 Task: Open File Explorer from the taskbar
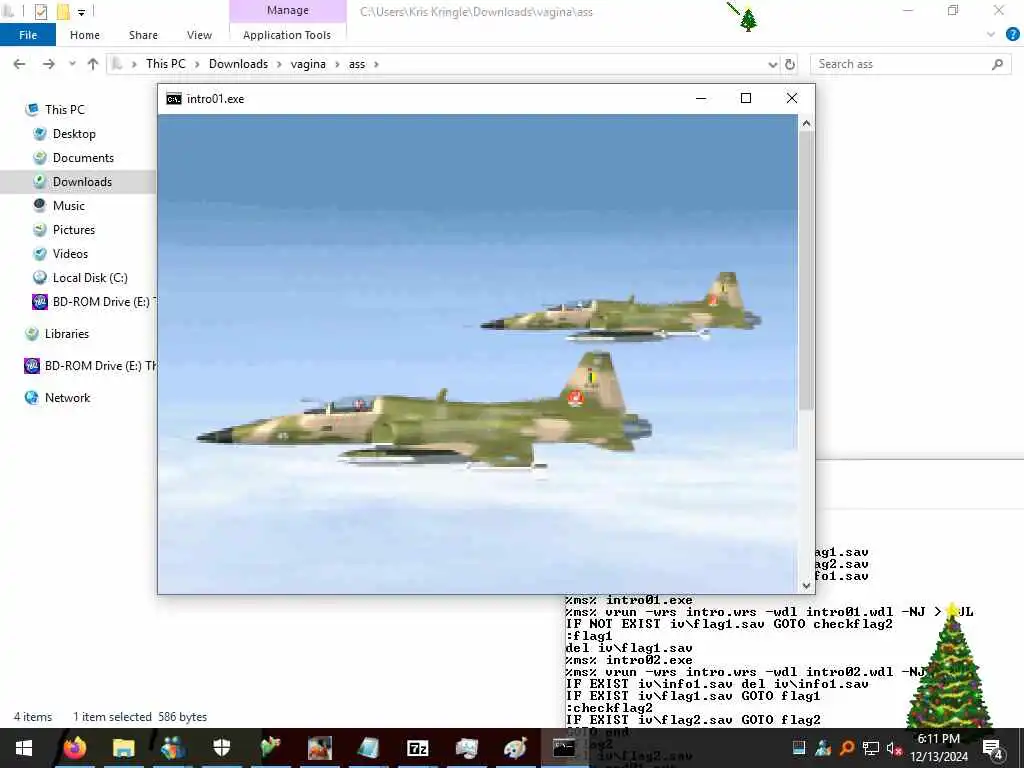tap(123, 748)
